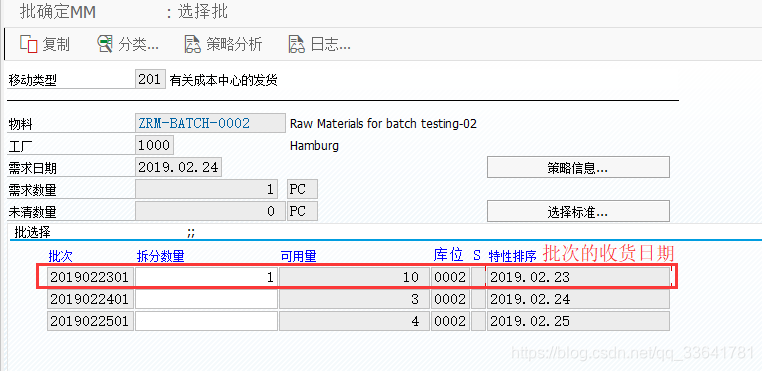This screenshot has width=762, height=371.
Task: Click the 移动类型 label
Action: [x=33, y=81]
